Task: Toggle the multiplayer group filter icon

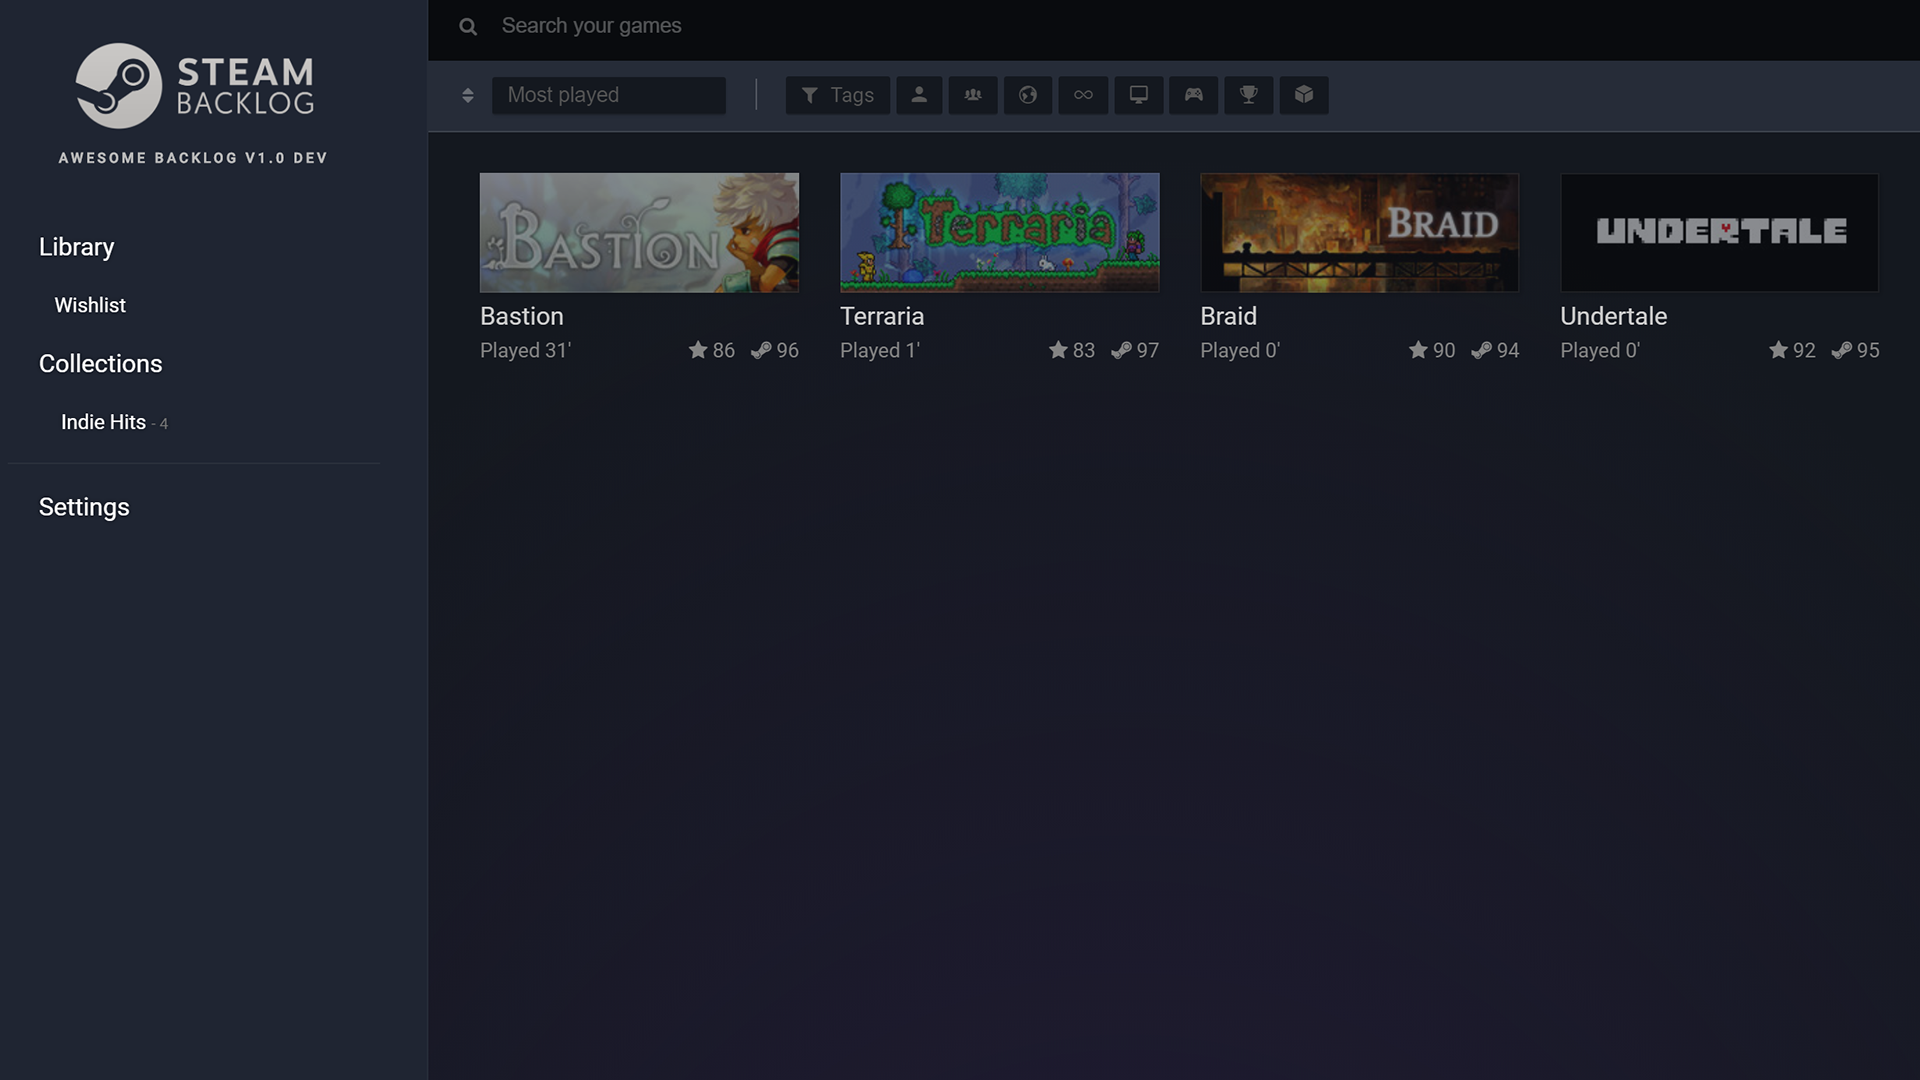Action: [972, 95]
